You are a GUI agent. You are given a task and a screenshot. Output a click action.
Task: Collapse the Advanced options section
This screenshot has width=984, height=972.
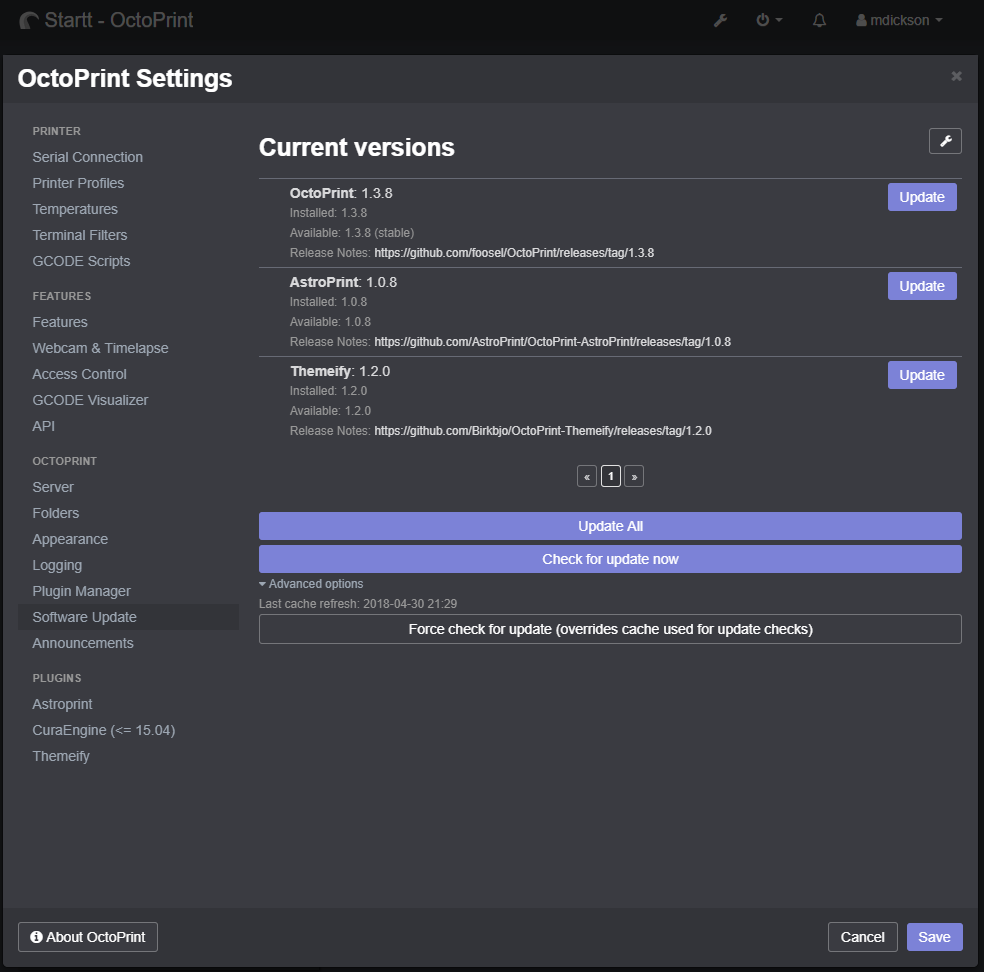(x=311, y=584)
